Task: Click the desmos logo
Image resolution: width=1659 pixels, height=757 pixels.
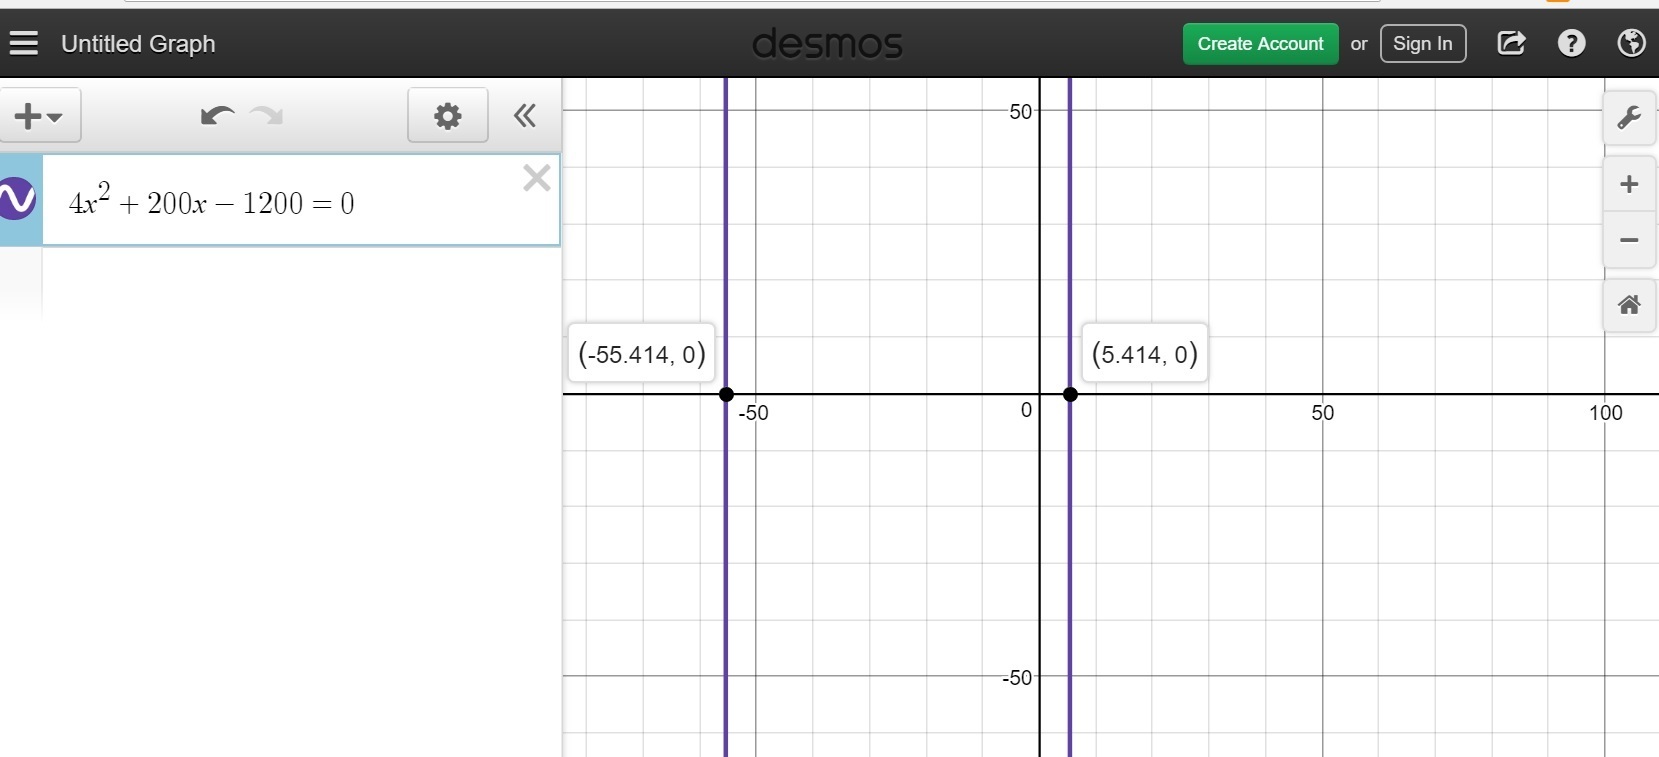Action: click(827, 44)
